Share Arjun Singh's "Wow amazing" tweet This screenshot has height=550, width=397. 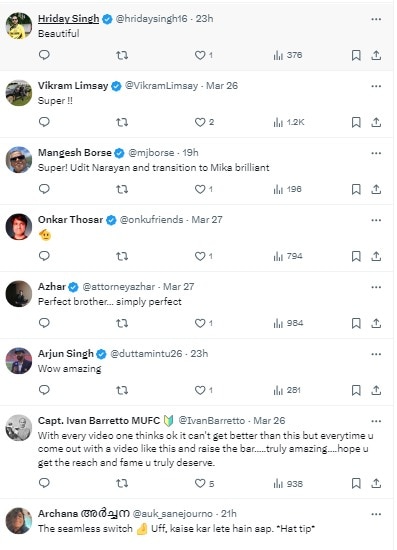tap(376, 390)
